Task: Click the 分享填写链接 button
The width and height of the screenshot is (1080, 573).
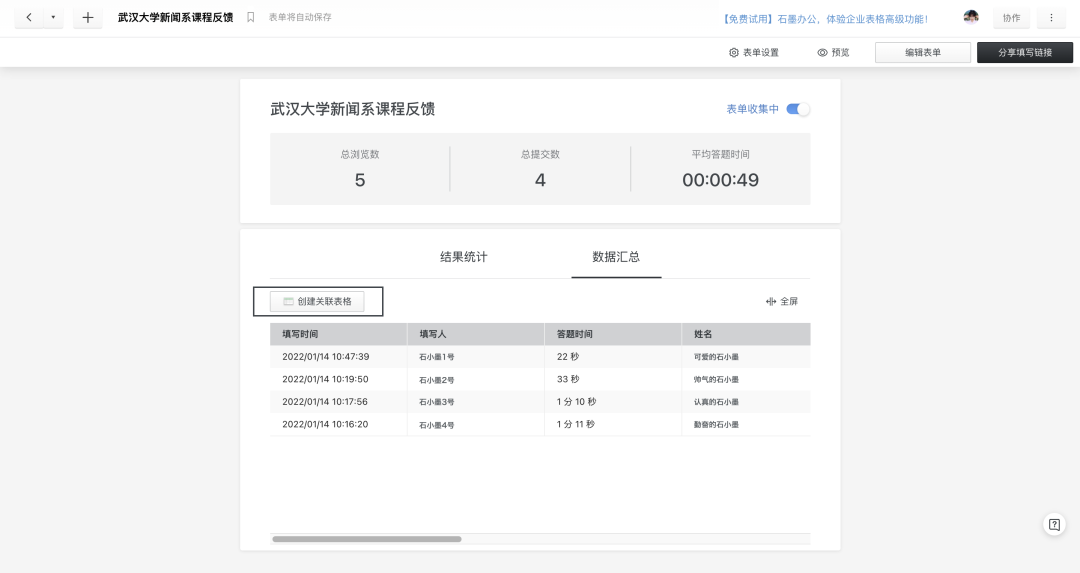Action: [x=1025, y=52]
